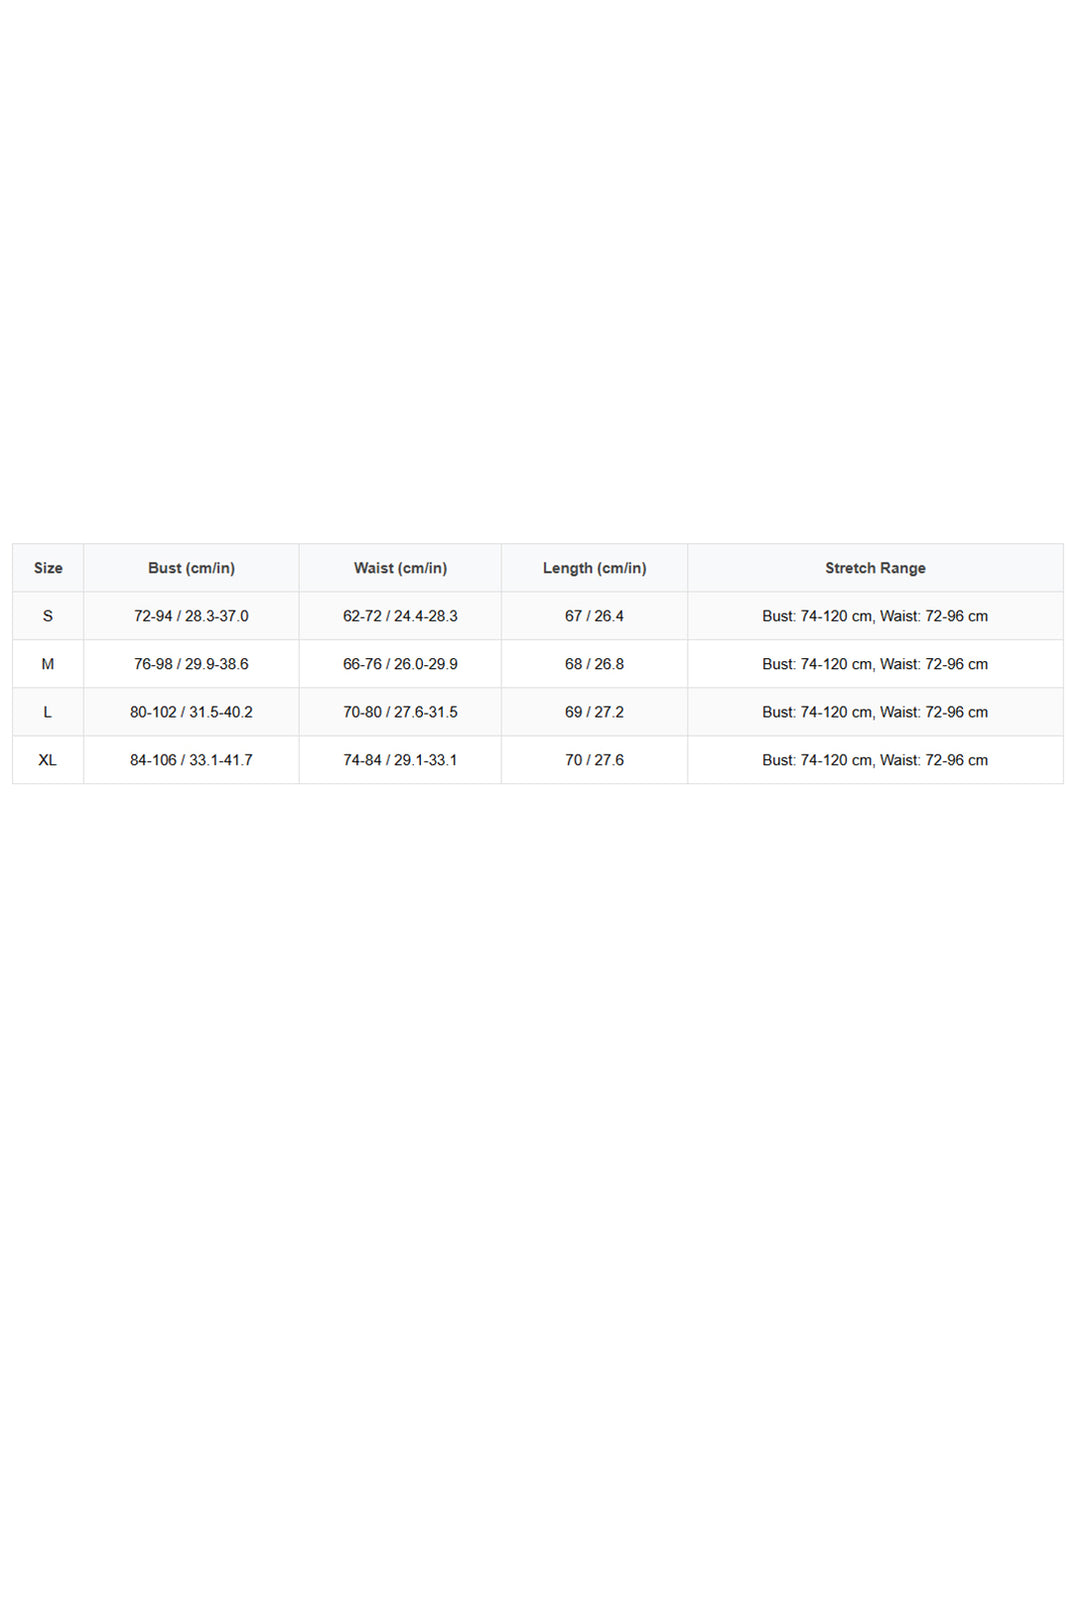Select the XL size row label
Viewport: 1080px width, 1620px height.
(48, 760)
